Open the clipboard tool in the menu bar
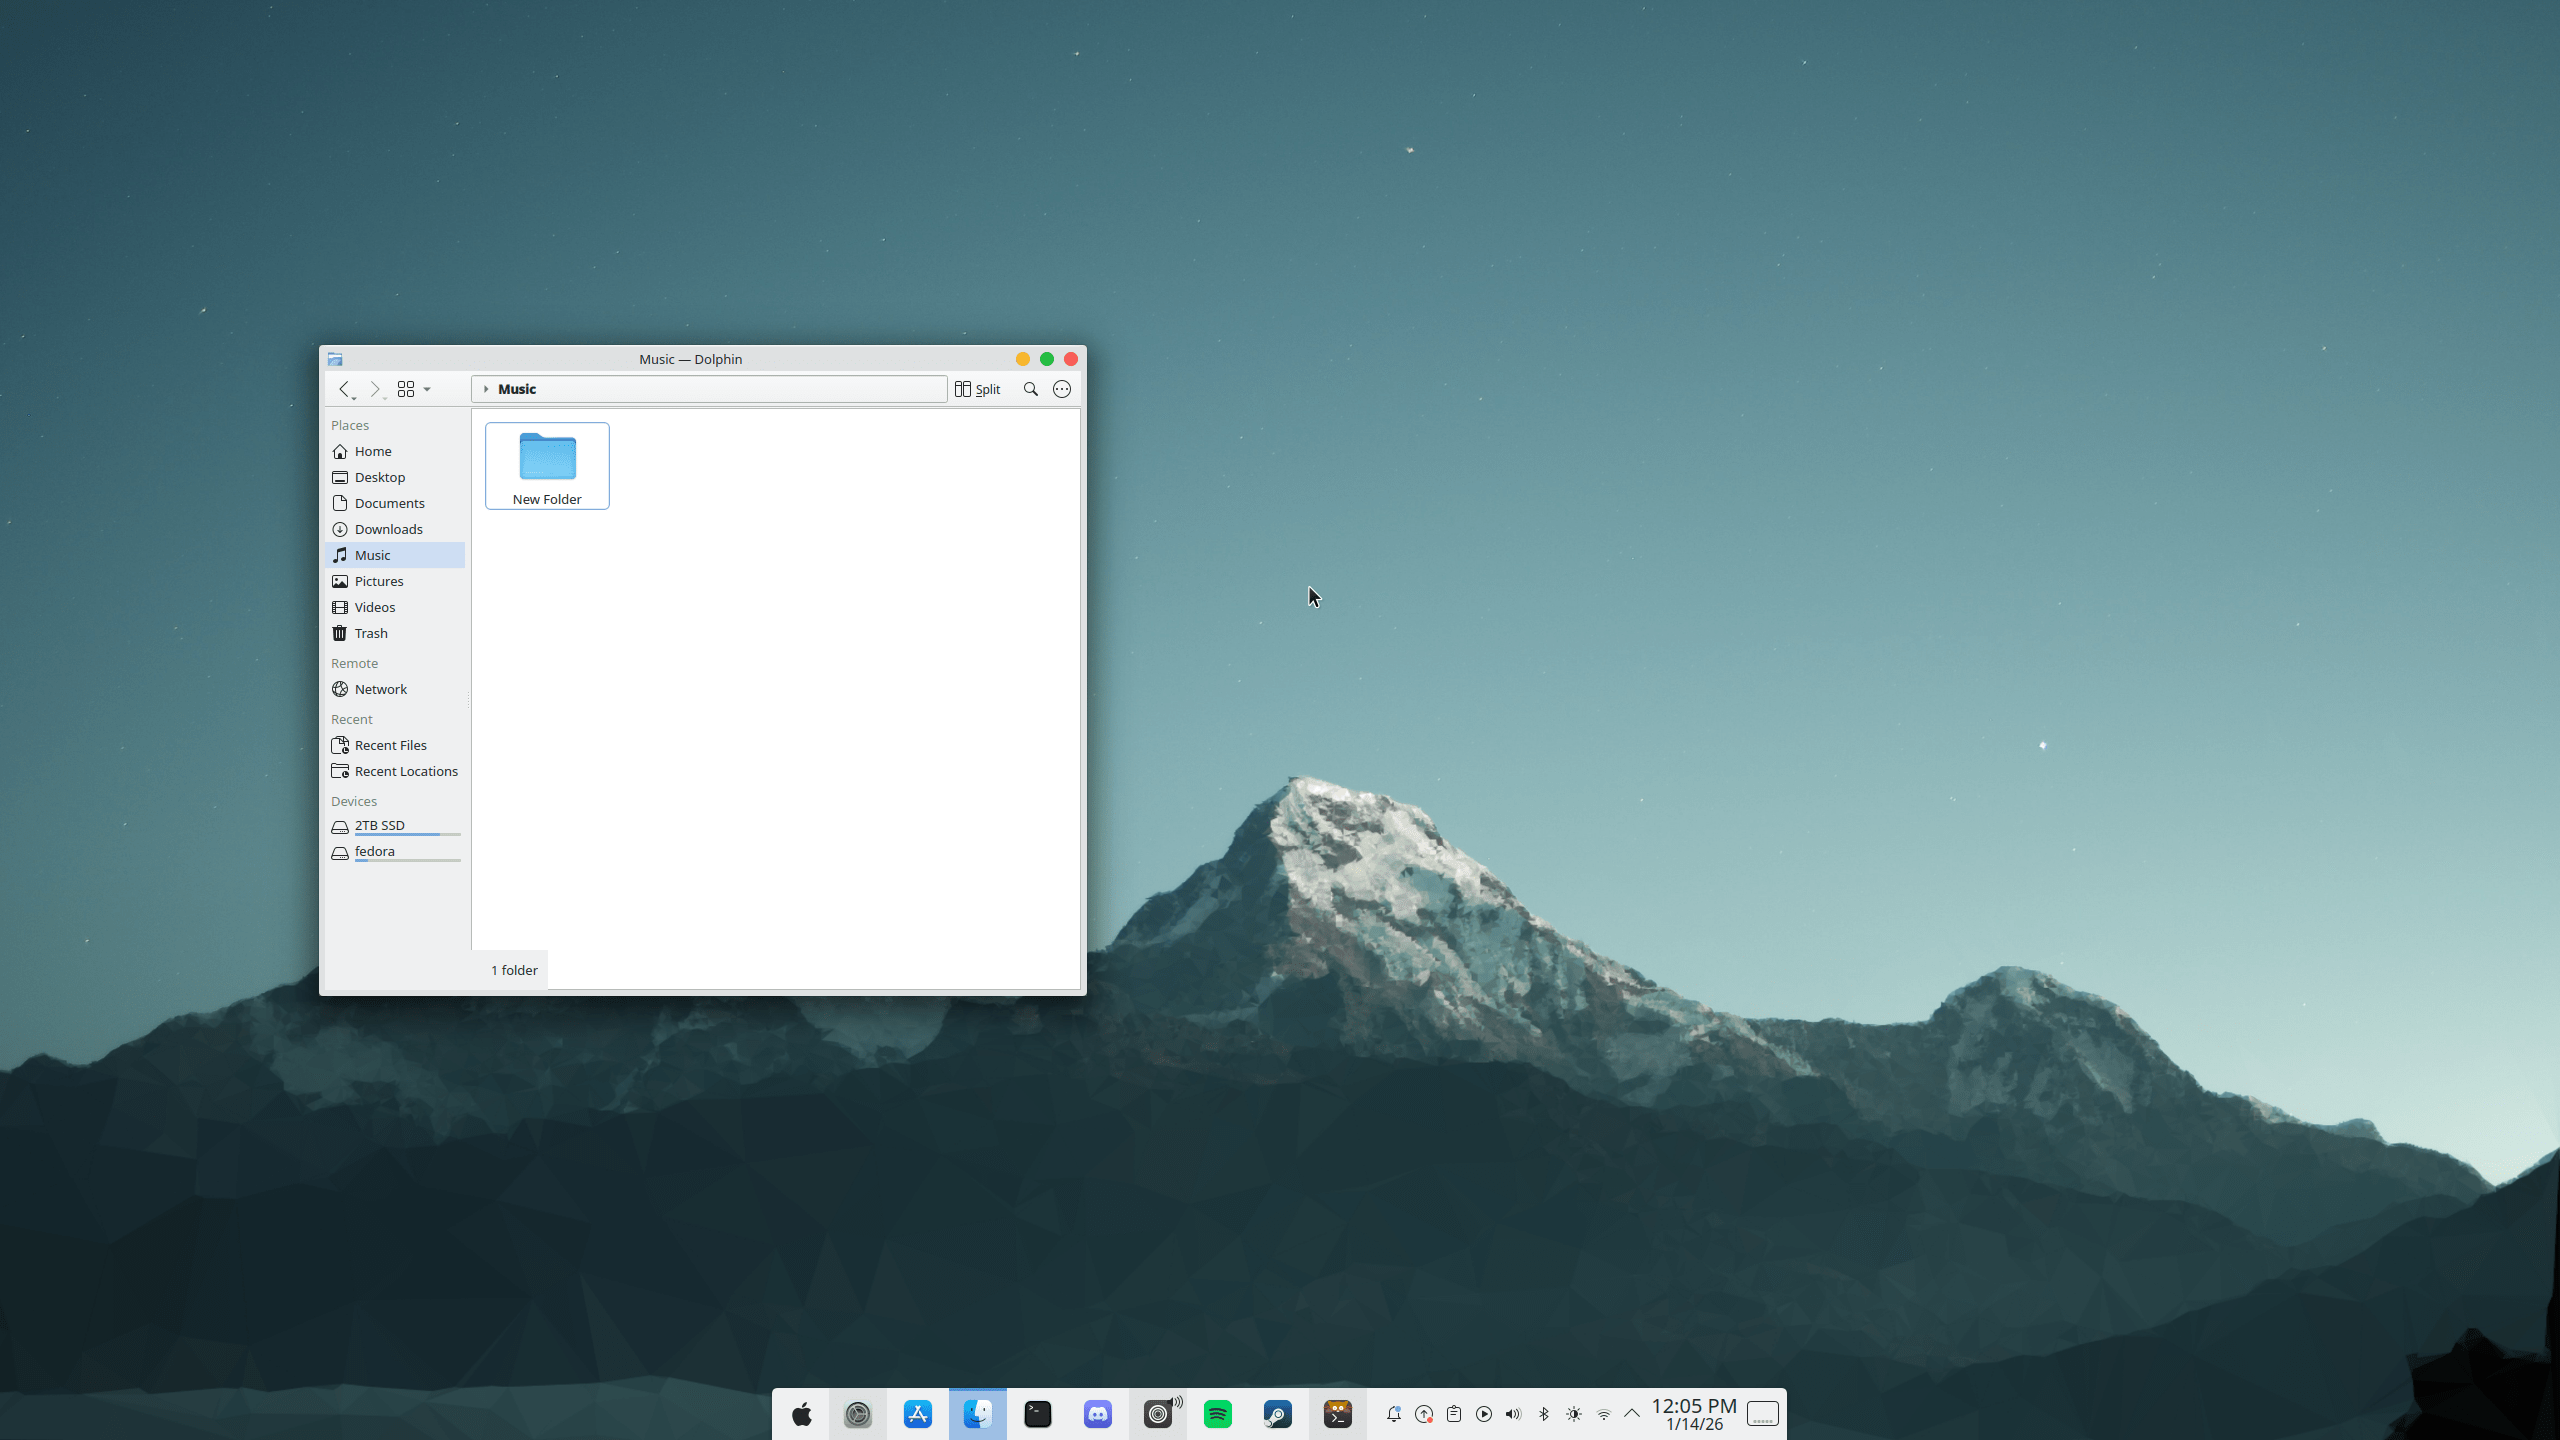This screenshot has width=2560, height=1440. click(x=1454, y=1413)
